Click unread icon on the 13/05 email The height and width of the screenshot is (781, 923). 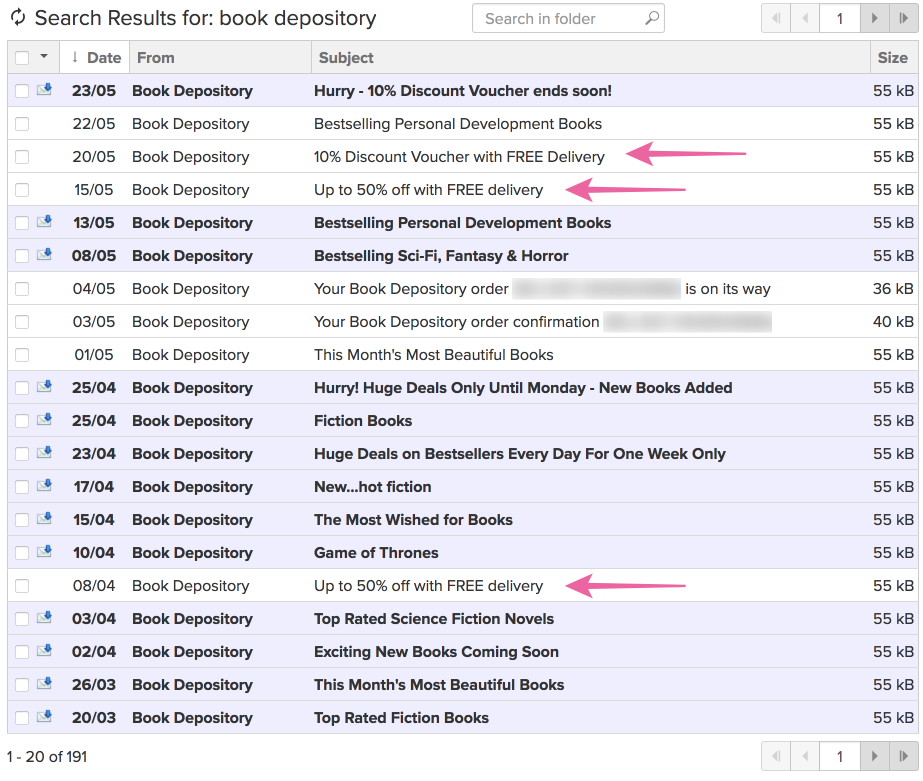click(x=44, y=221)
